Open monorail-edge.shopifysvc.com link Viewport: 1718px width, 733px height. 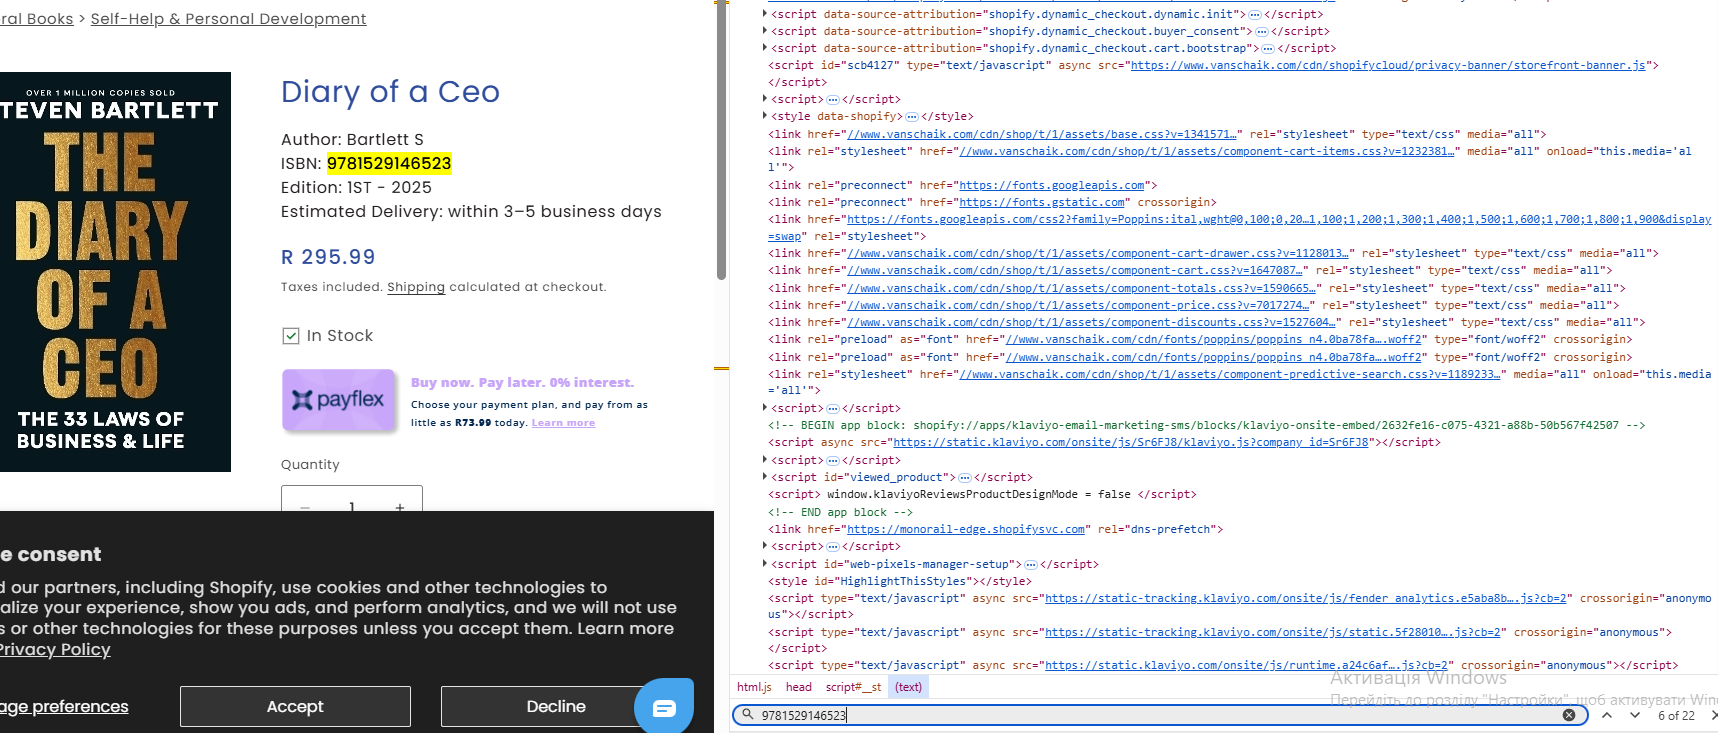[966, 529]
